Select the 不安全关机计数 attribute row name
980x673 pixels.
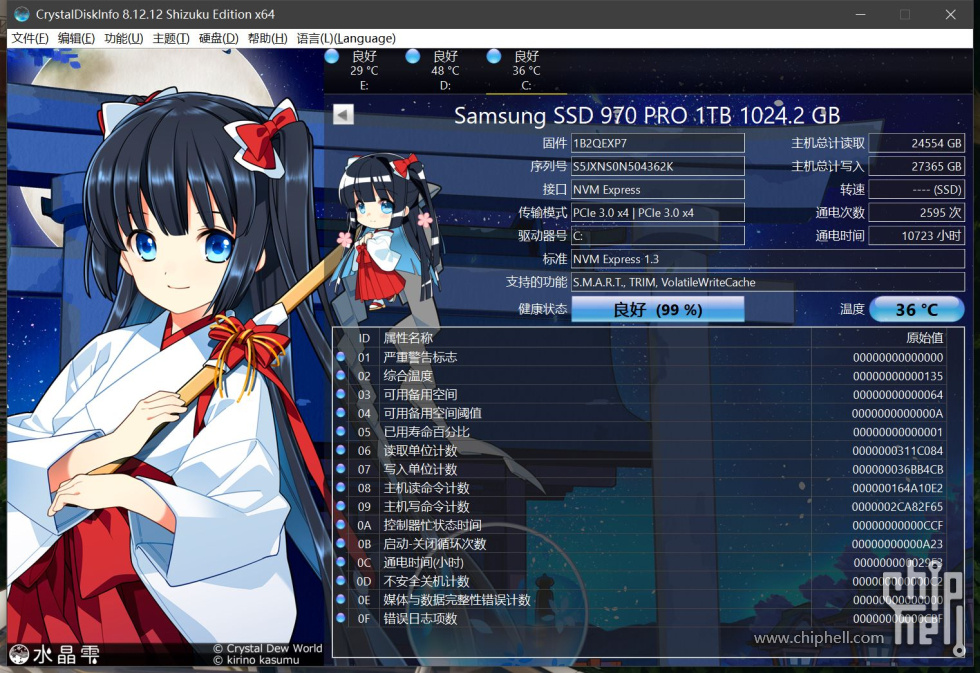tap(426, 582)
